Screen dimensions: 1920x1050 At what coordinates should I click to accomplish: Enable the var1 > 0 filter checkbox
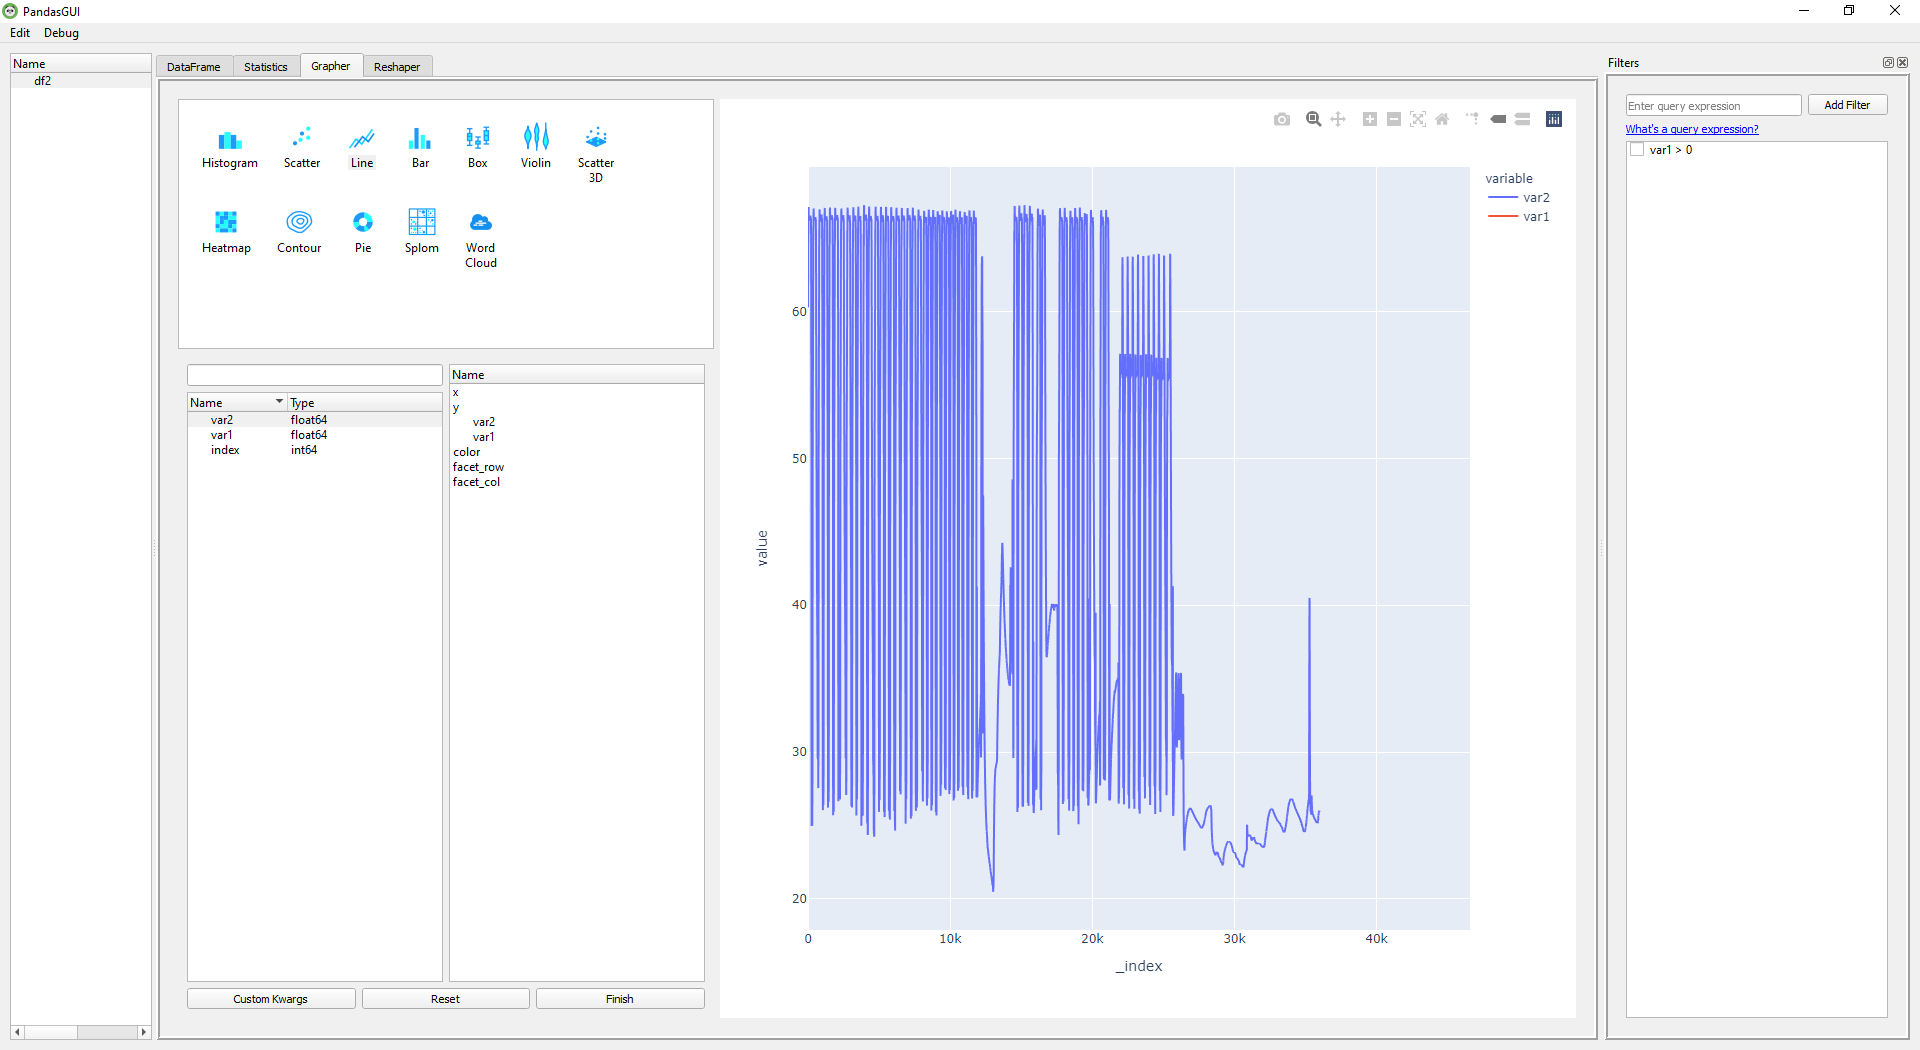coord(1637,150)
